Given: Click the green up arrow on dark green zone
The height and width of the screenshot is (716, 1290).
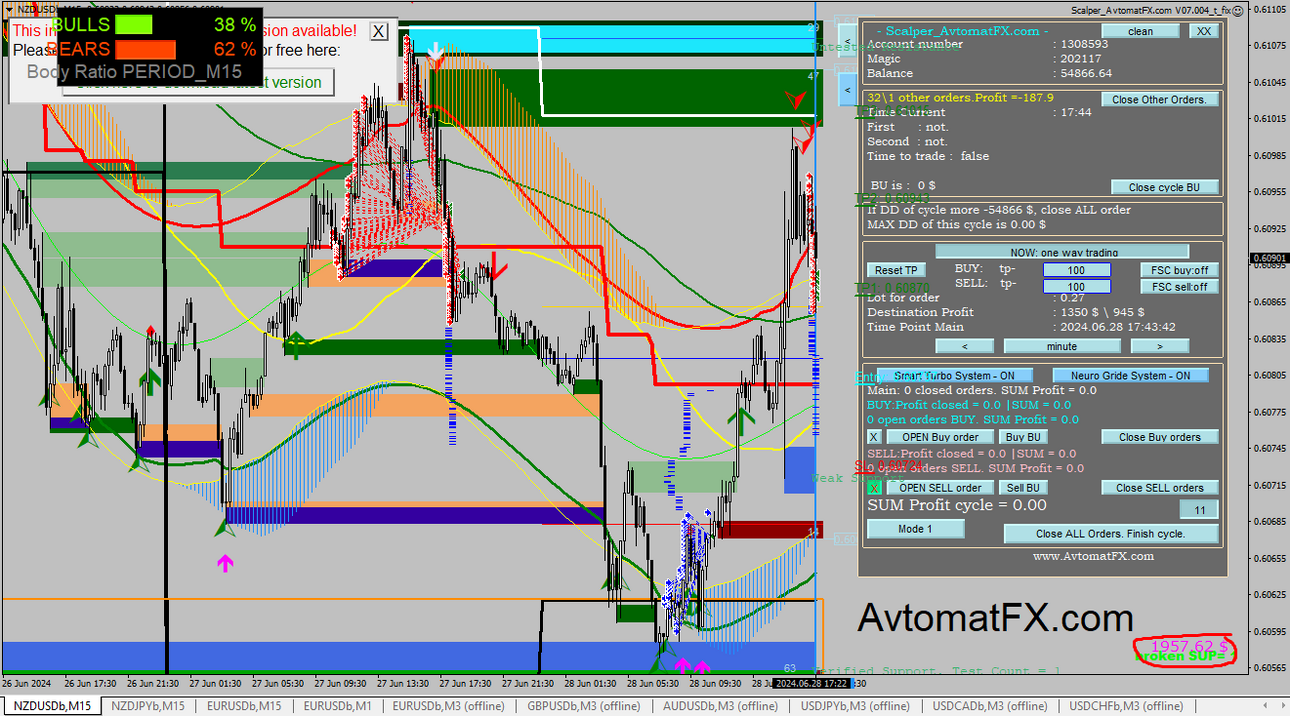Looking at the screenshot, I should coord(295,345).
